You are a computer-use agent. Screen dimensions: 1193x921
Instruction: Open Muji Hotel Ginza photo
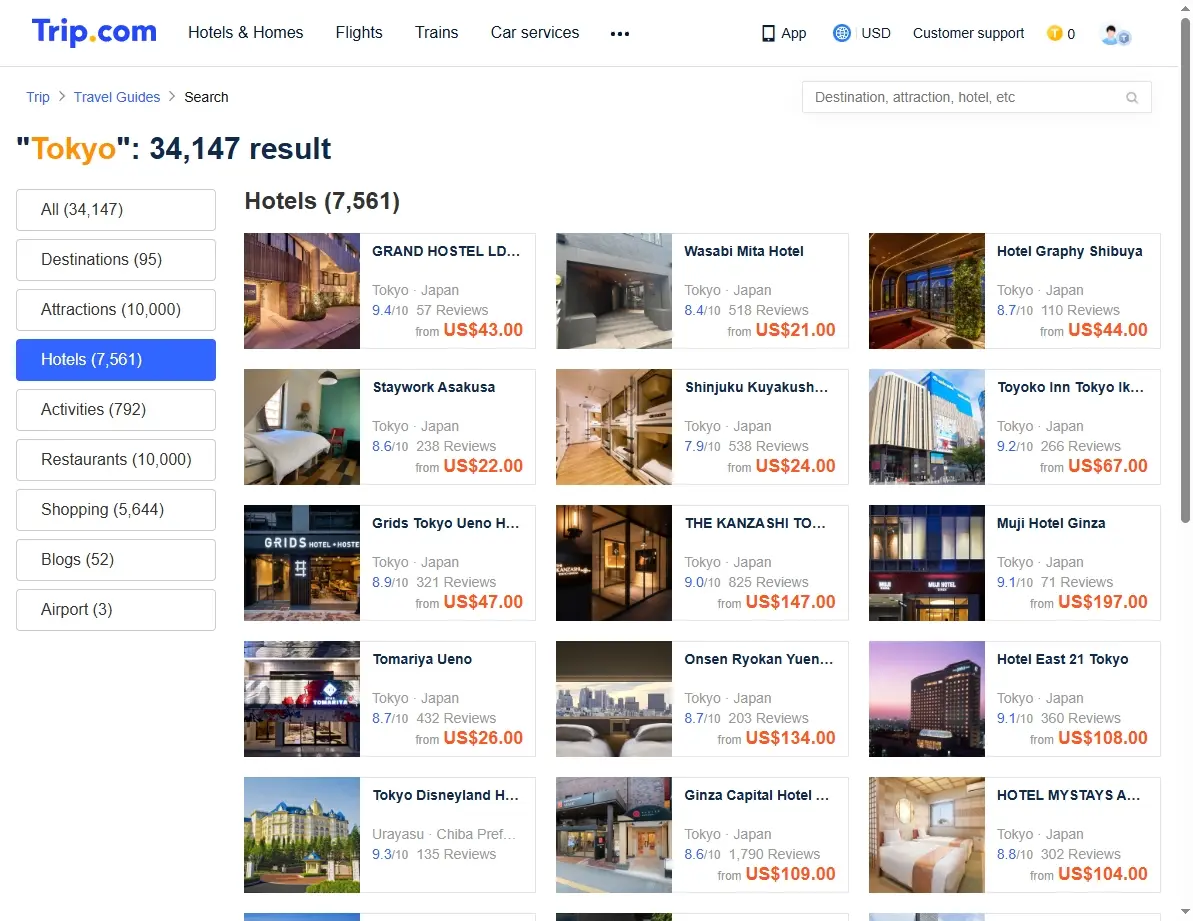(927, 563)
